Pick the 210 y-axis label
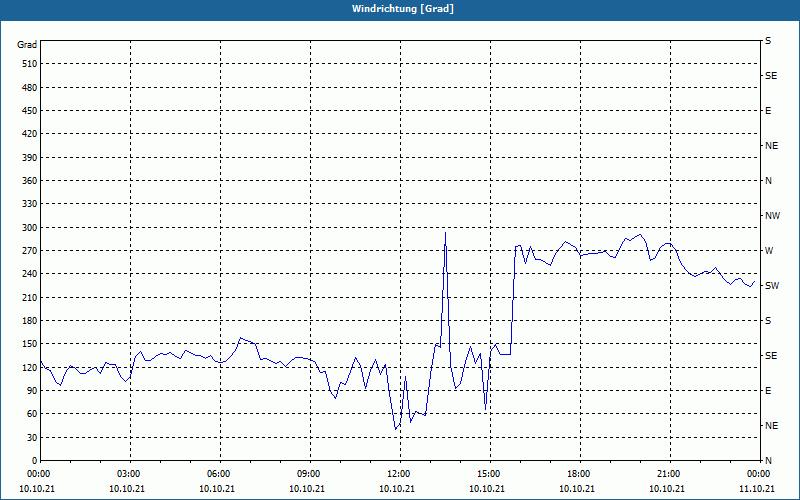800x500 pixels. 29,297
